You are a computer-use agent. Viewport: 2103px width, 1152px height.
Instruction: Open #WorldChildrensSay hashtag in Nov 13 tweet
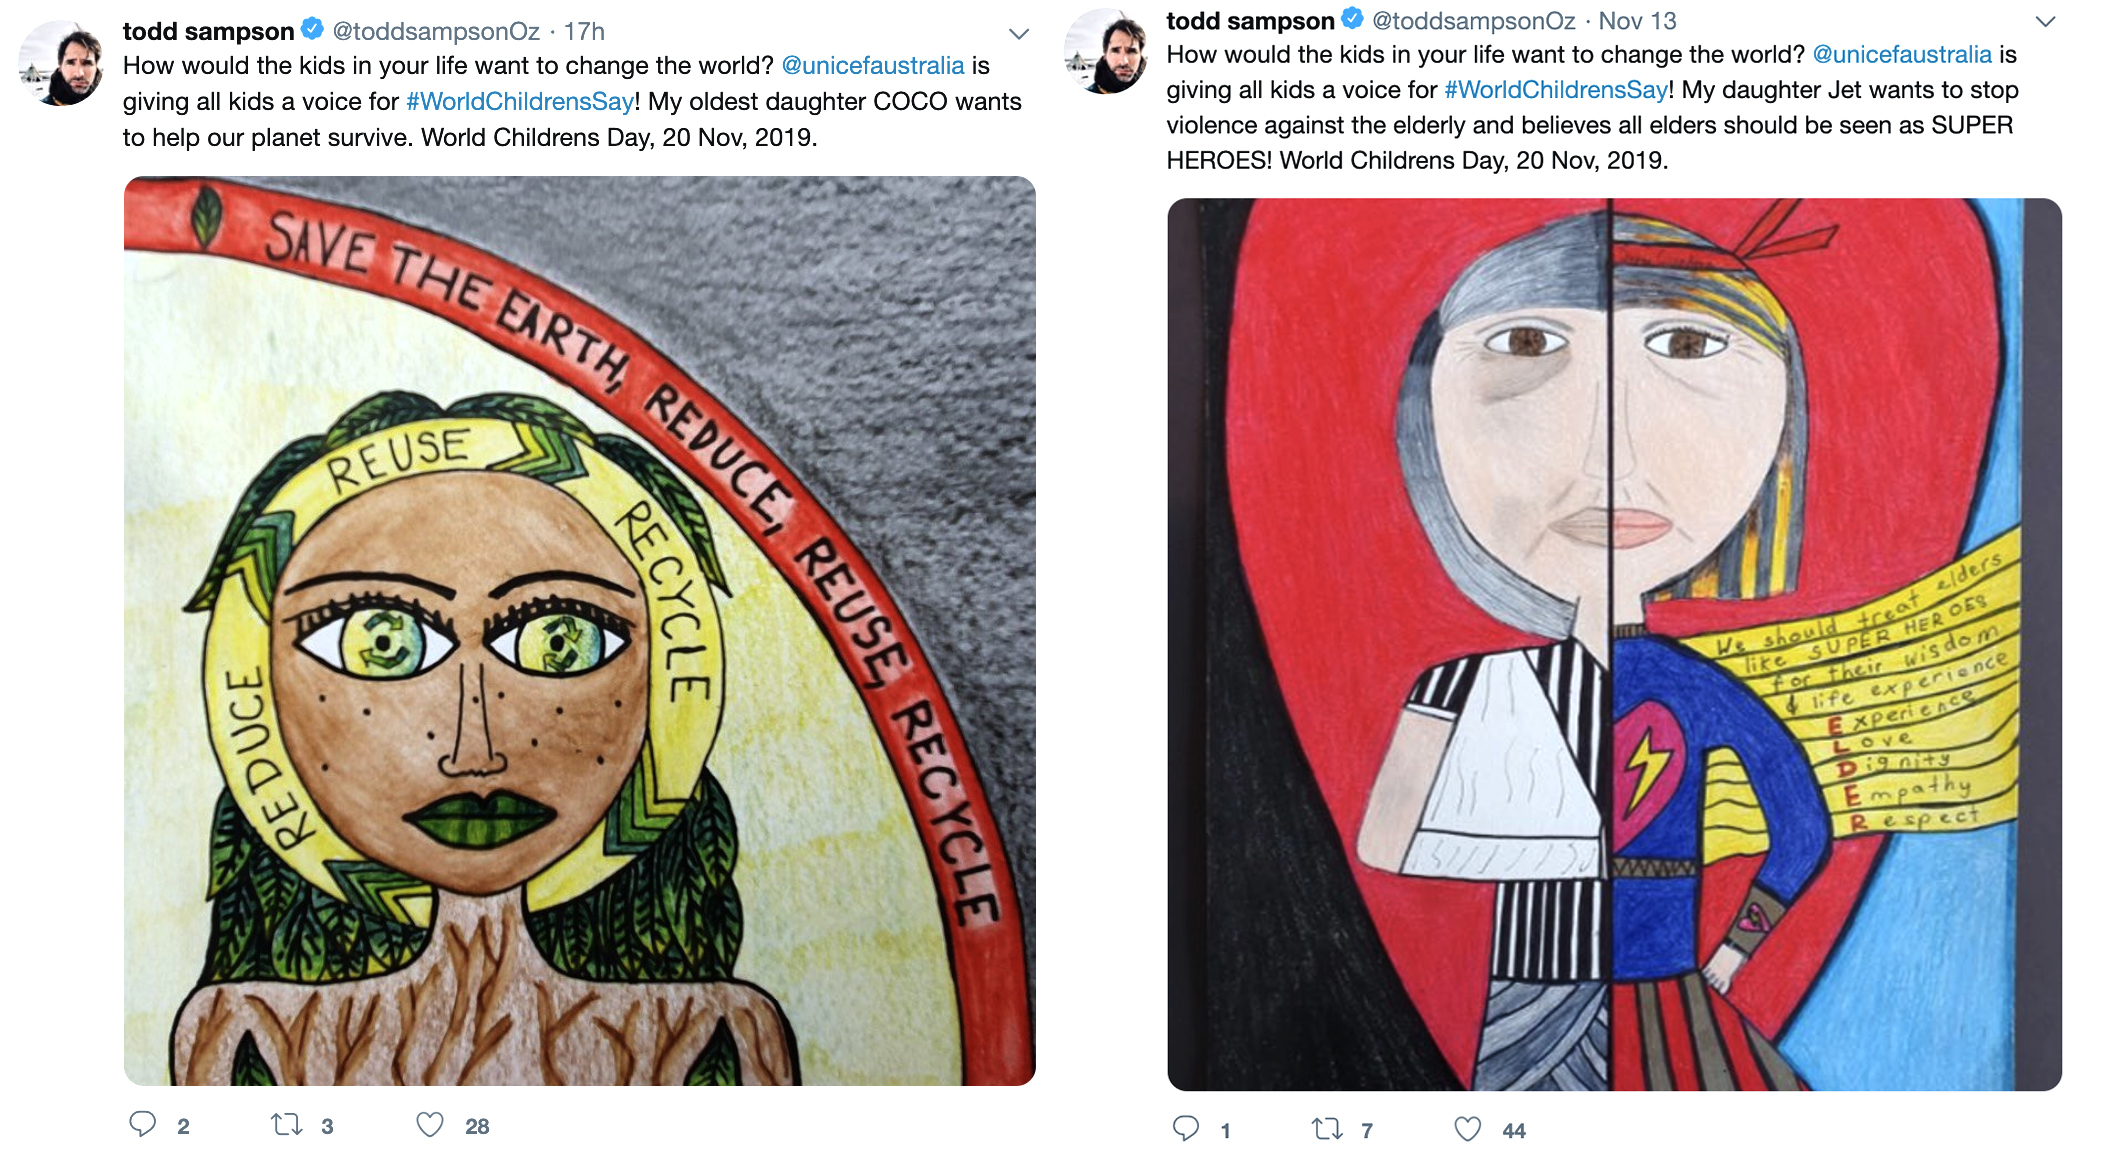click(1556, 90)
